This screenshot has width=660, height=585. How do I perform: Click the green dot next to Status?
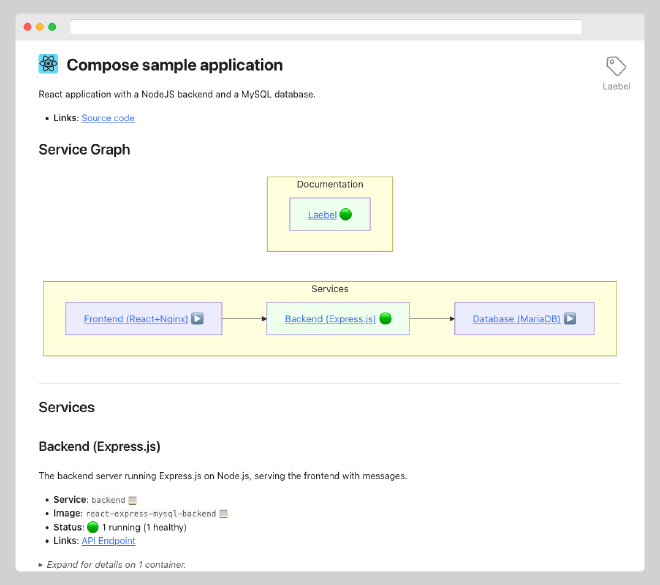(93, 527)
